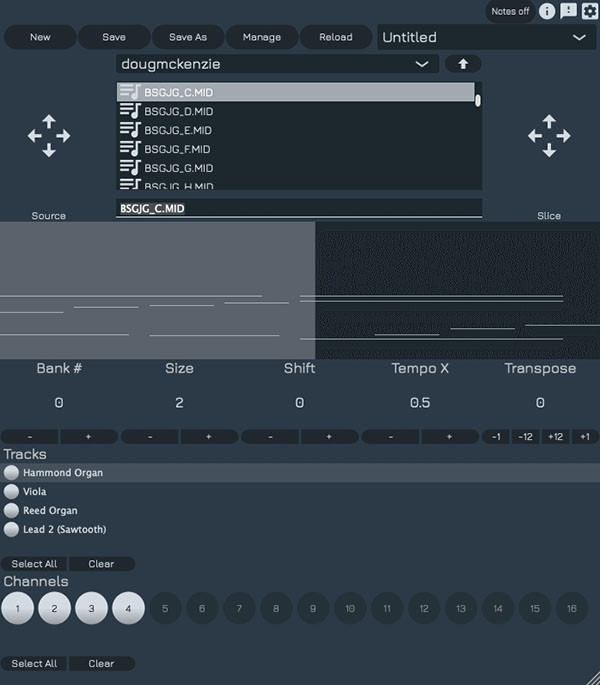Click the file list scrollbar
Viewport: 600px width, 685px height.
click(478, 101)
